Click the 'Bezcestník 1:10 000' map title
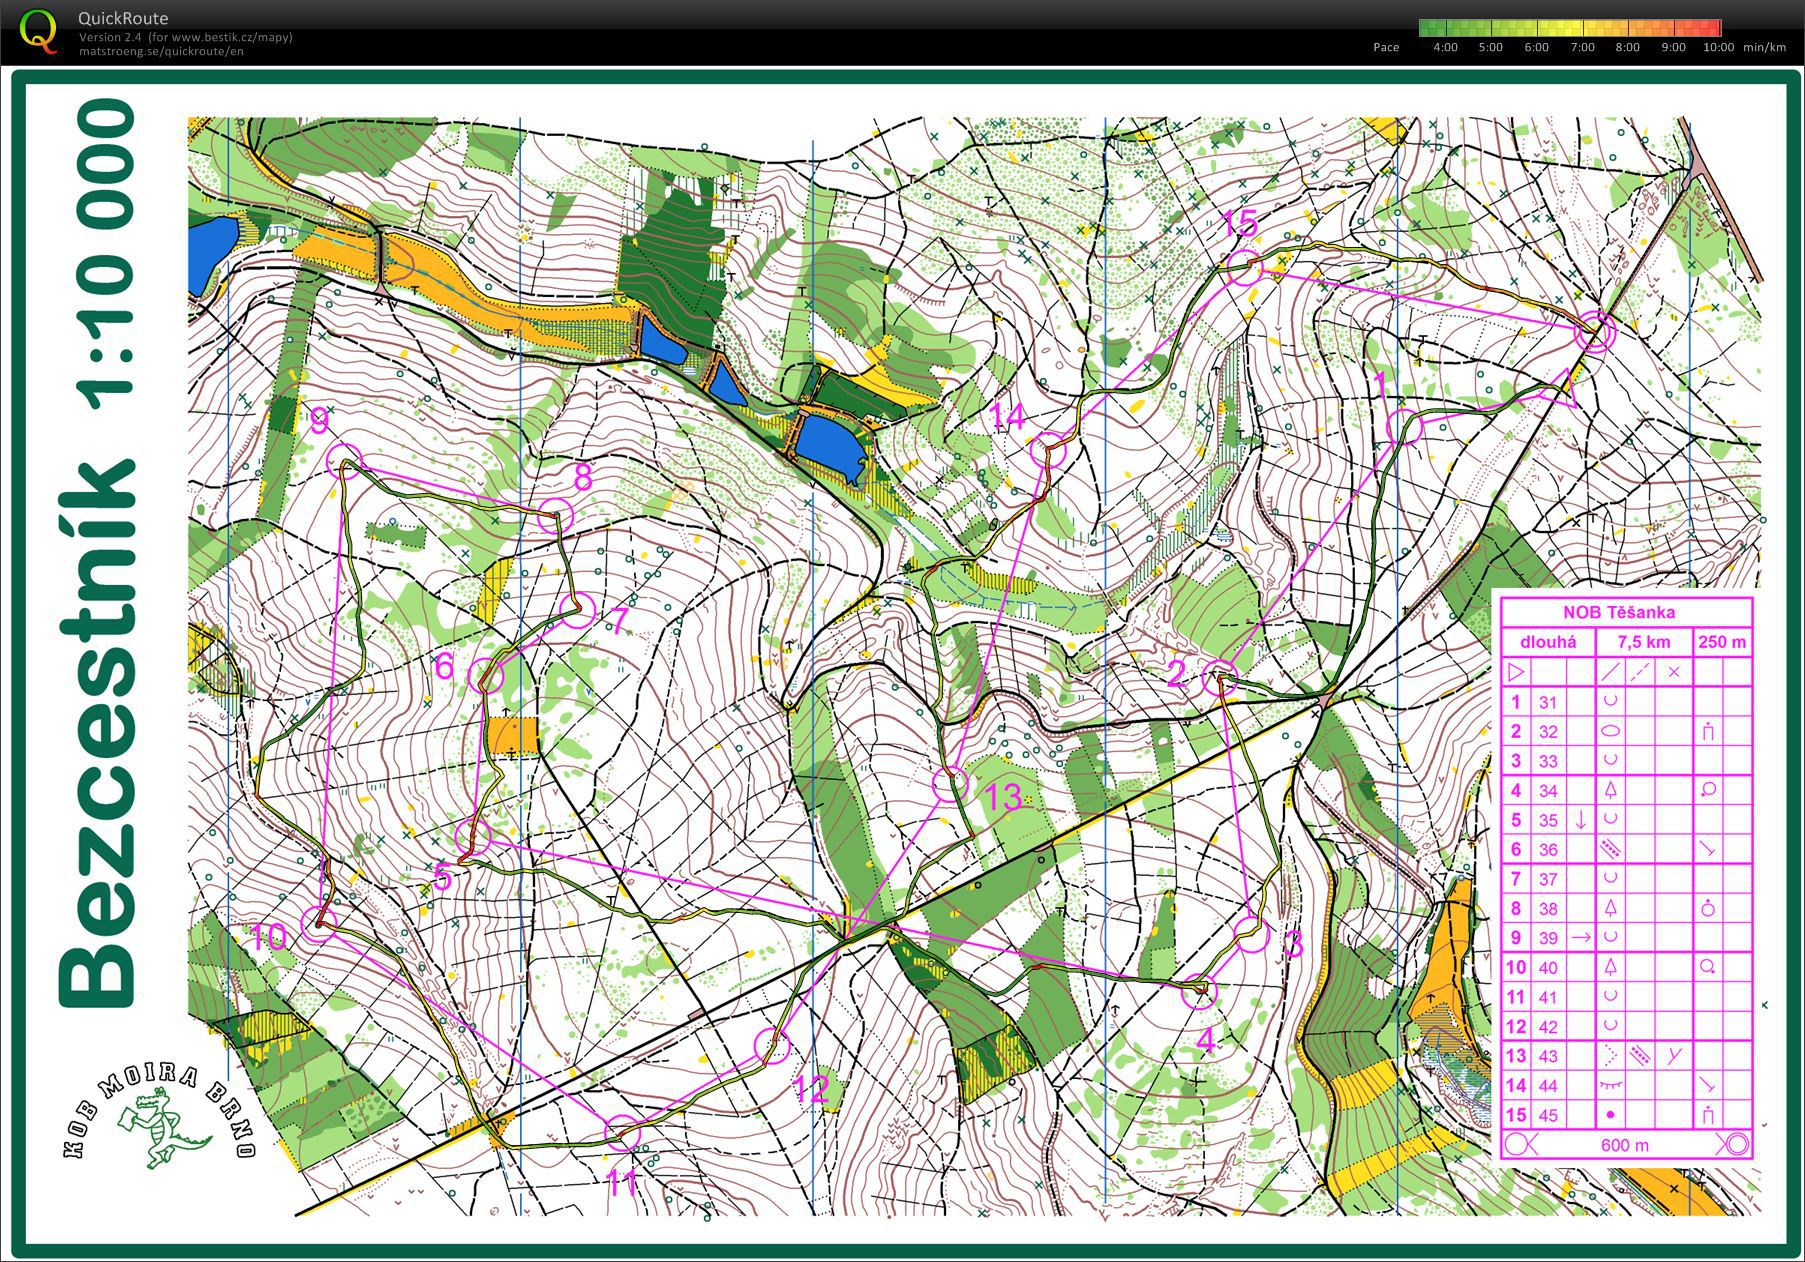1805x1262 pixels. point(97,555)
